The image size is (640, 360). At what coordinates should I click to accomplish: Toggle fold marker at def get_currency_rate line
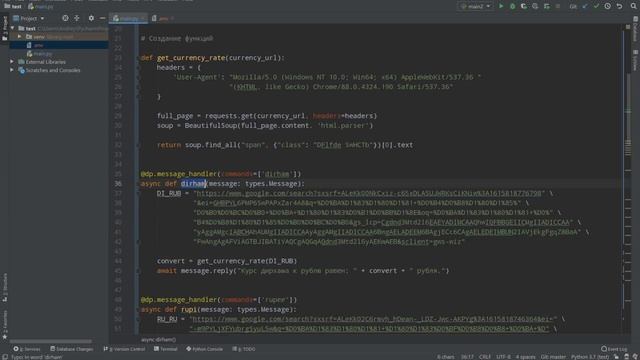pos(138,58)
